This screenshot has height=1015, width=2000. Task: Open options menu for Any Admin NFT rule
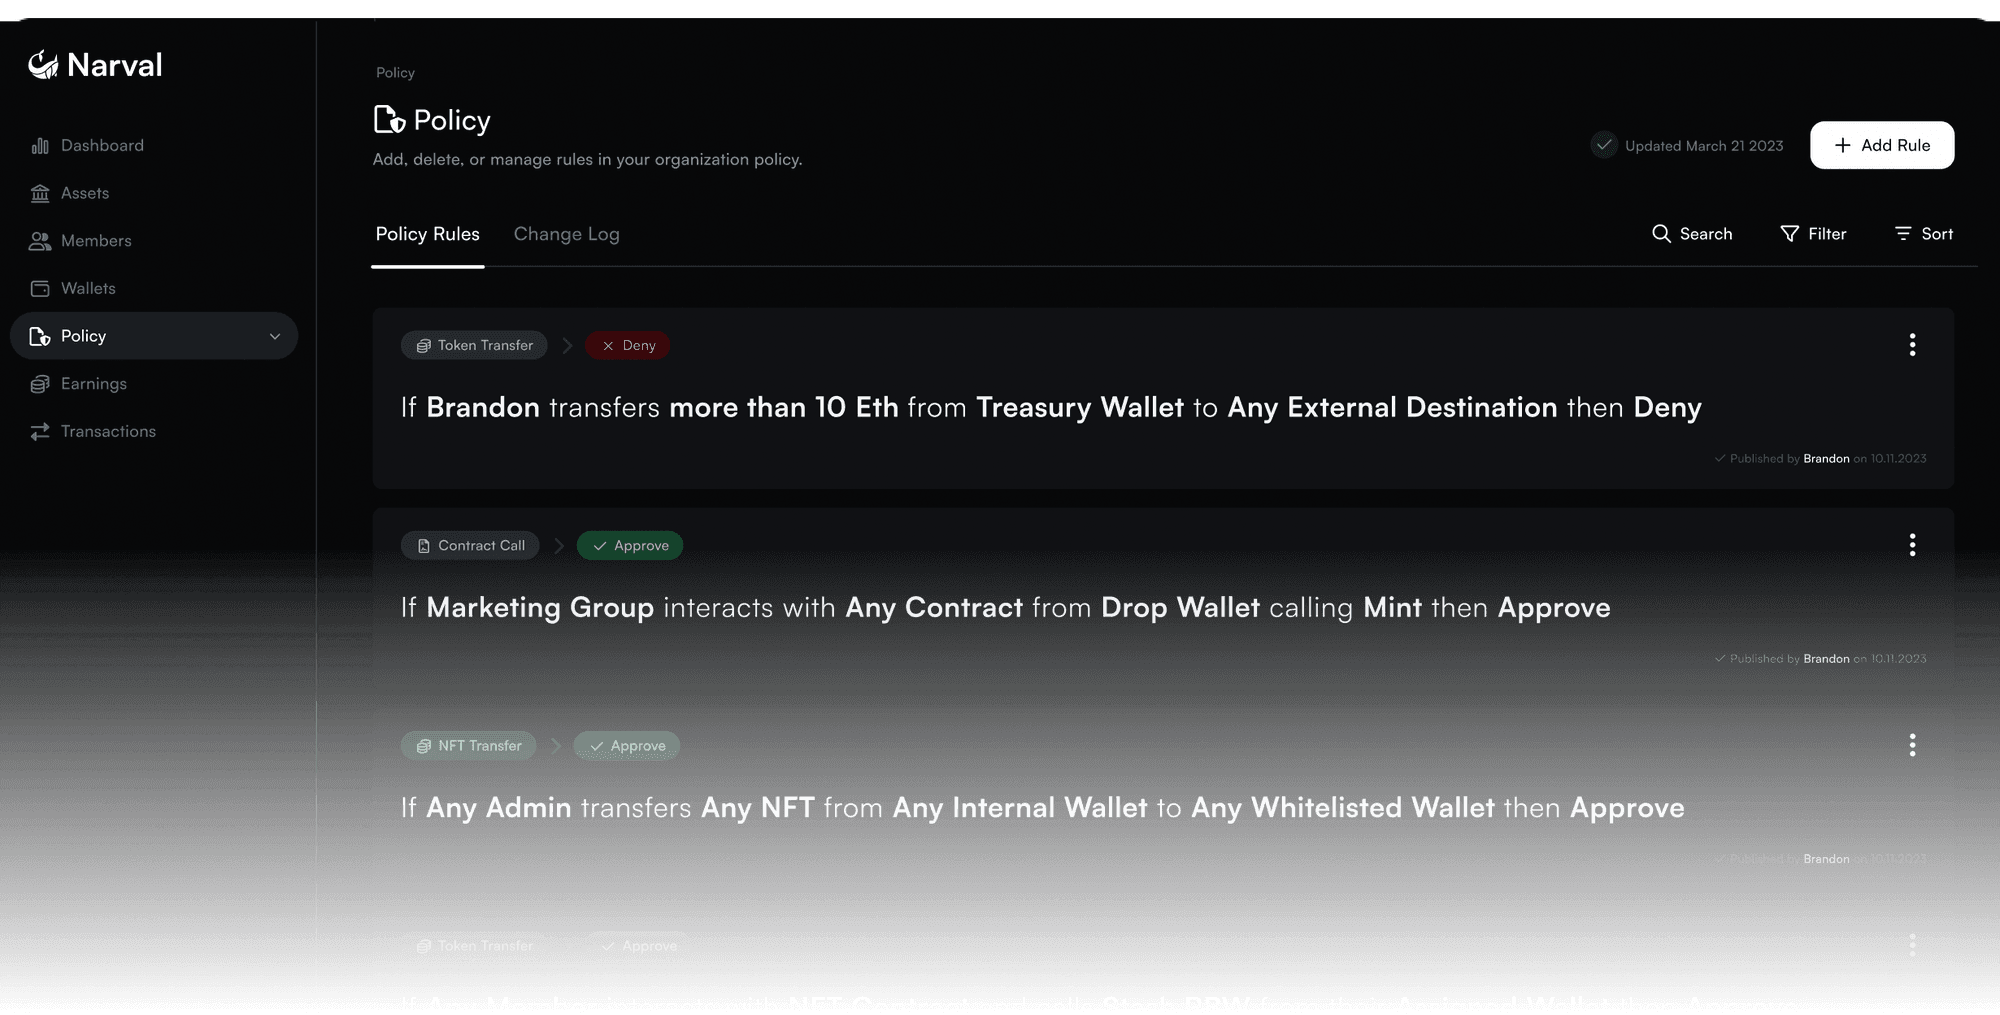1912,745
